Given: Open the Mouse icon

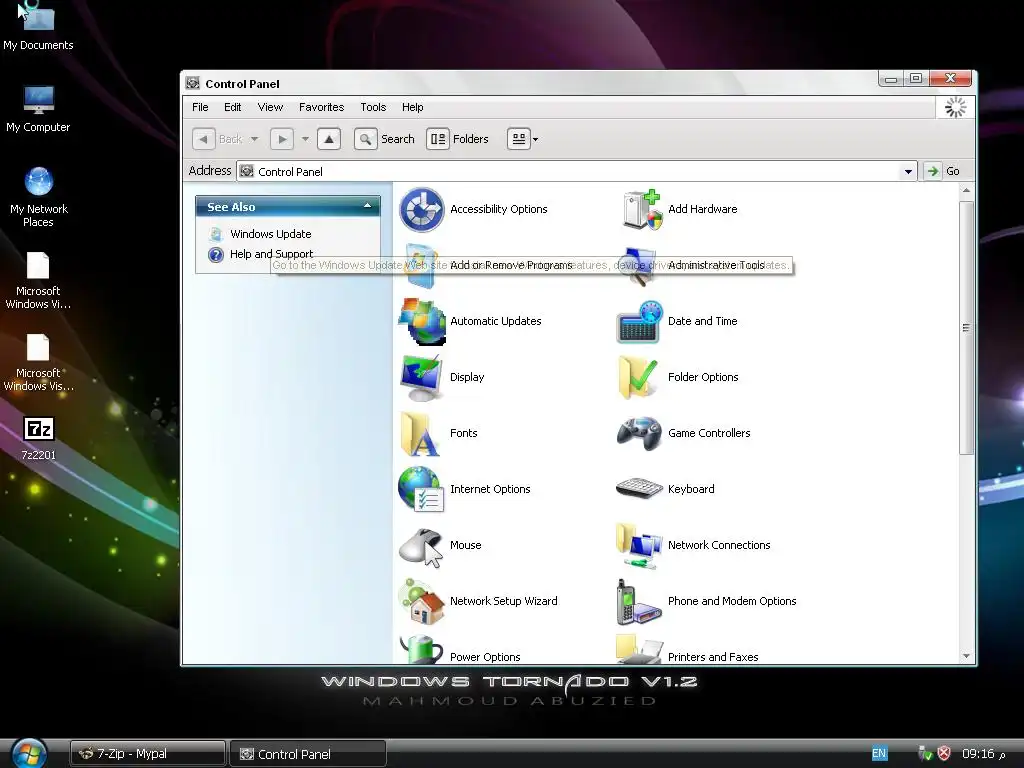Looking at the screenshot, I should tap(421, 546).
